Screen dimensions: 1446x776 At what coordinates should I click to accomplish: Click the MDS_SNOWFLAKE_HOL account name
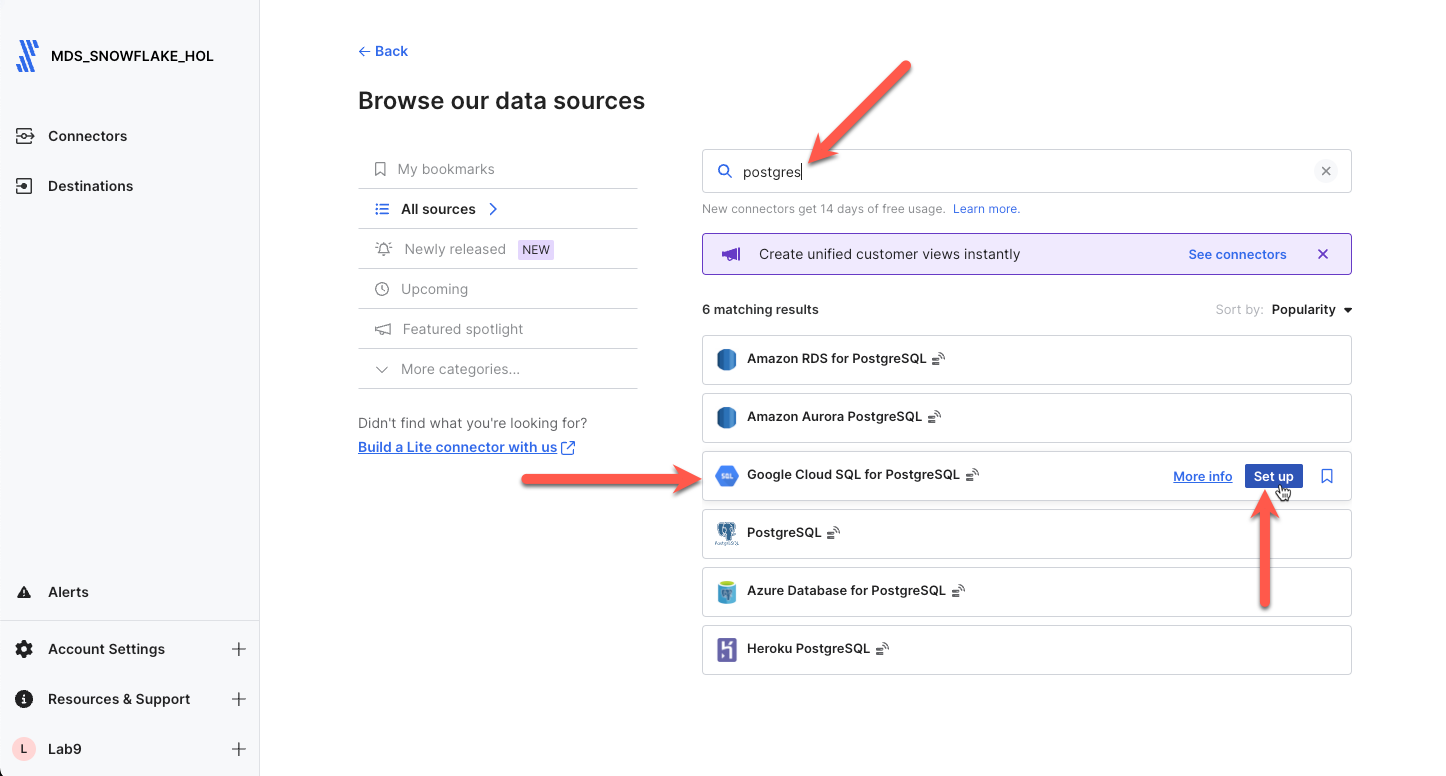tap(132, 56)
